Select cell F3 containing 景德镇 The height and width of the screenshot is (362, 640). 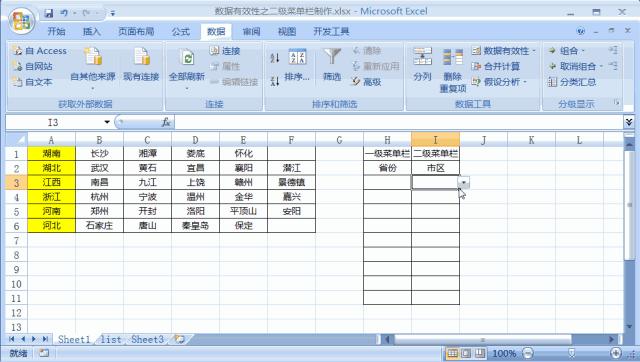click(291, 182)
